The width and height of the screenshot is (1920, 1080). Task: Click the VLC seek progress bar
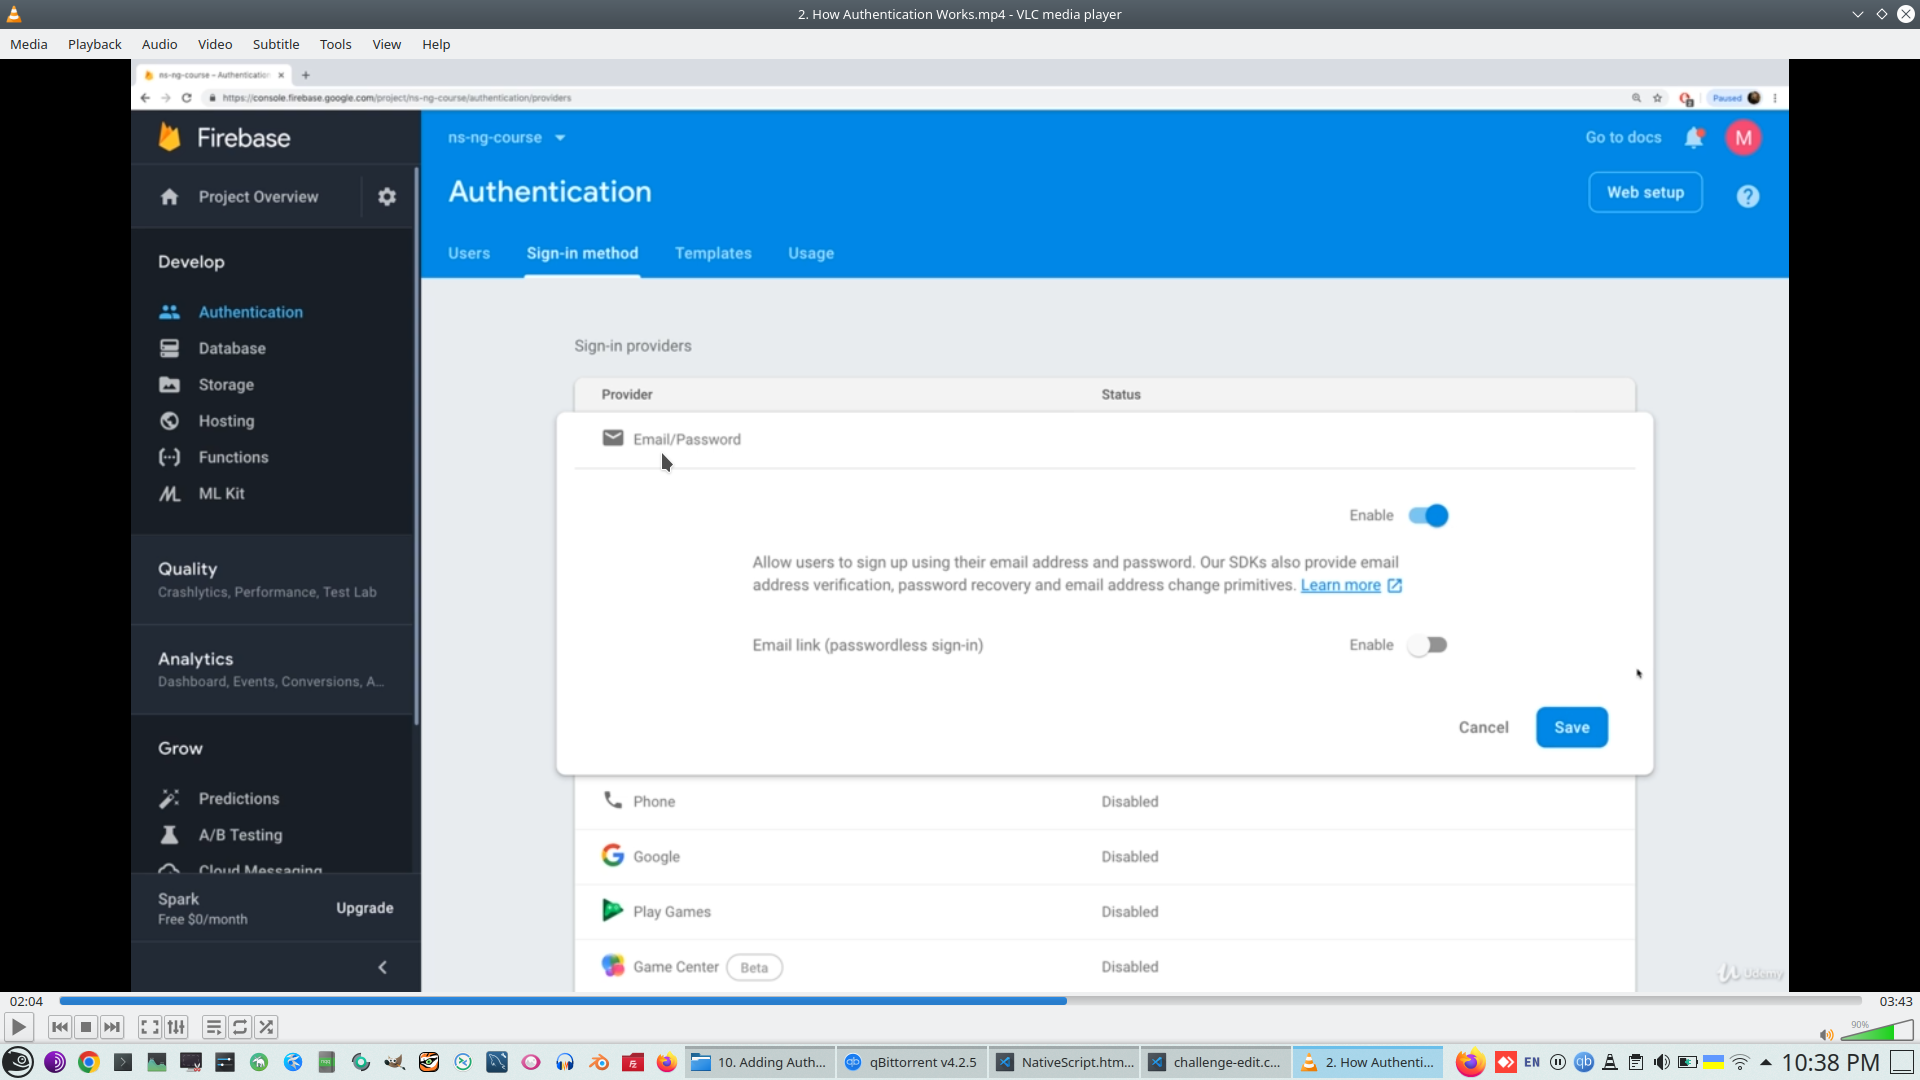pos(960,1001)
